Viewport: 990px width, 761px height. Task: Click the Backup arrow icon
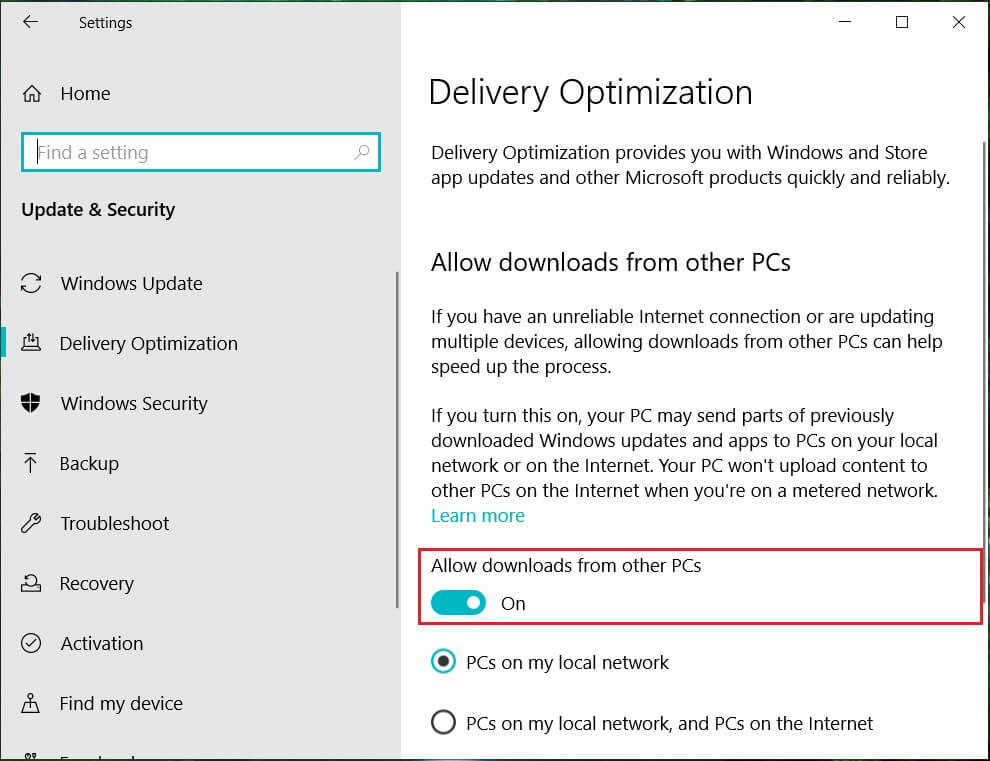tap(31, 463)
